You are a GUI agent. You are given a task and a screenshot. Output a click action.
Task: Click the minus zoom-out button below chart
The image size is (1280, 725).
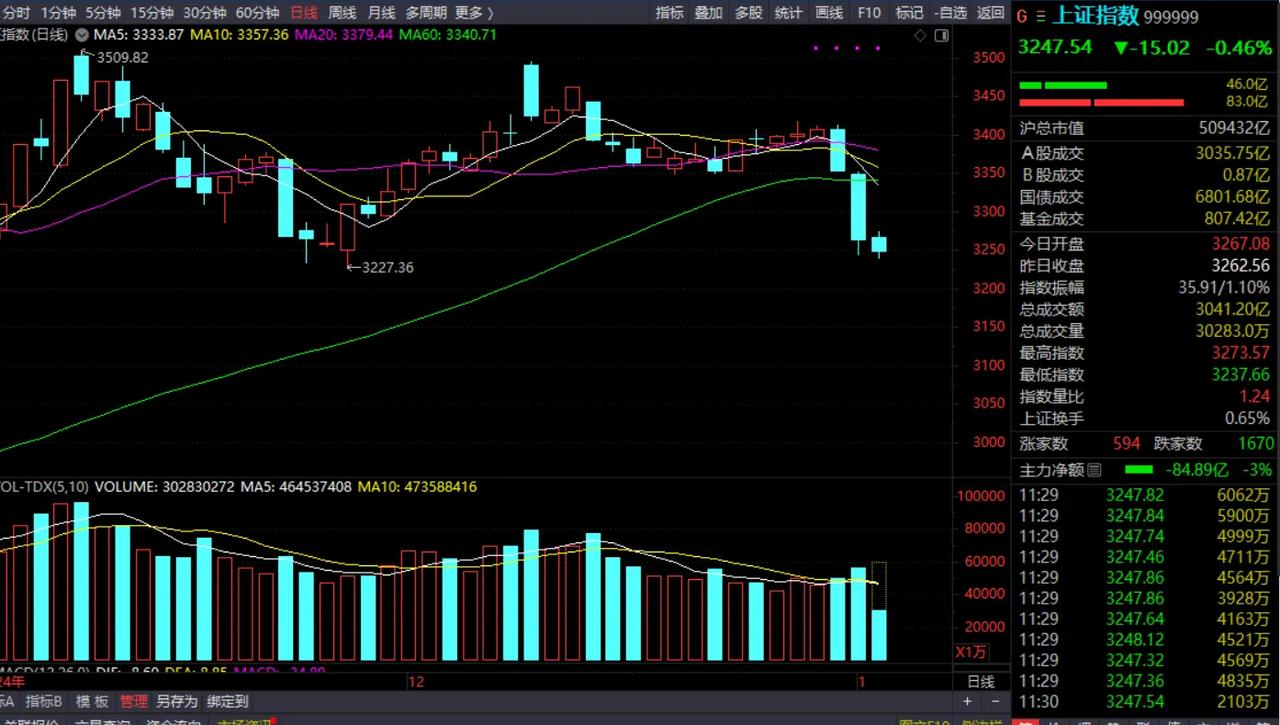(994, 703)
